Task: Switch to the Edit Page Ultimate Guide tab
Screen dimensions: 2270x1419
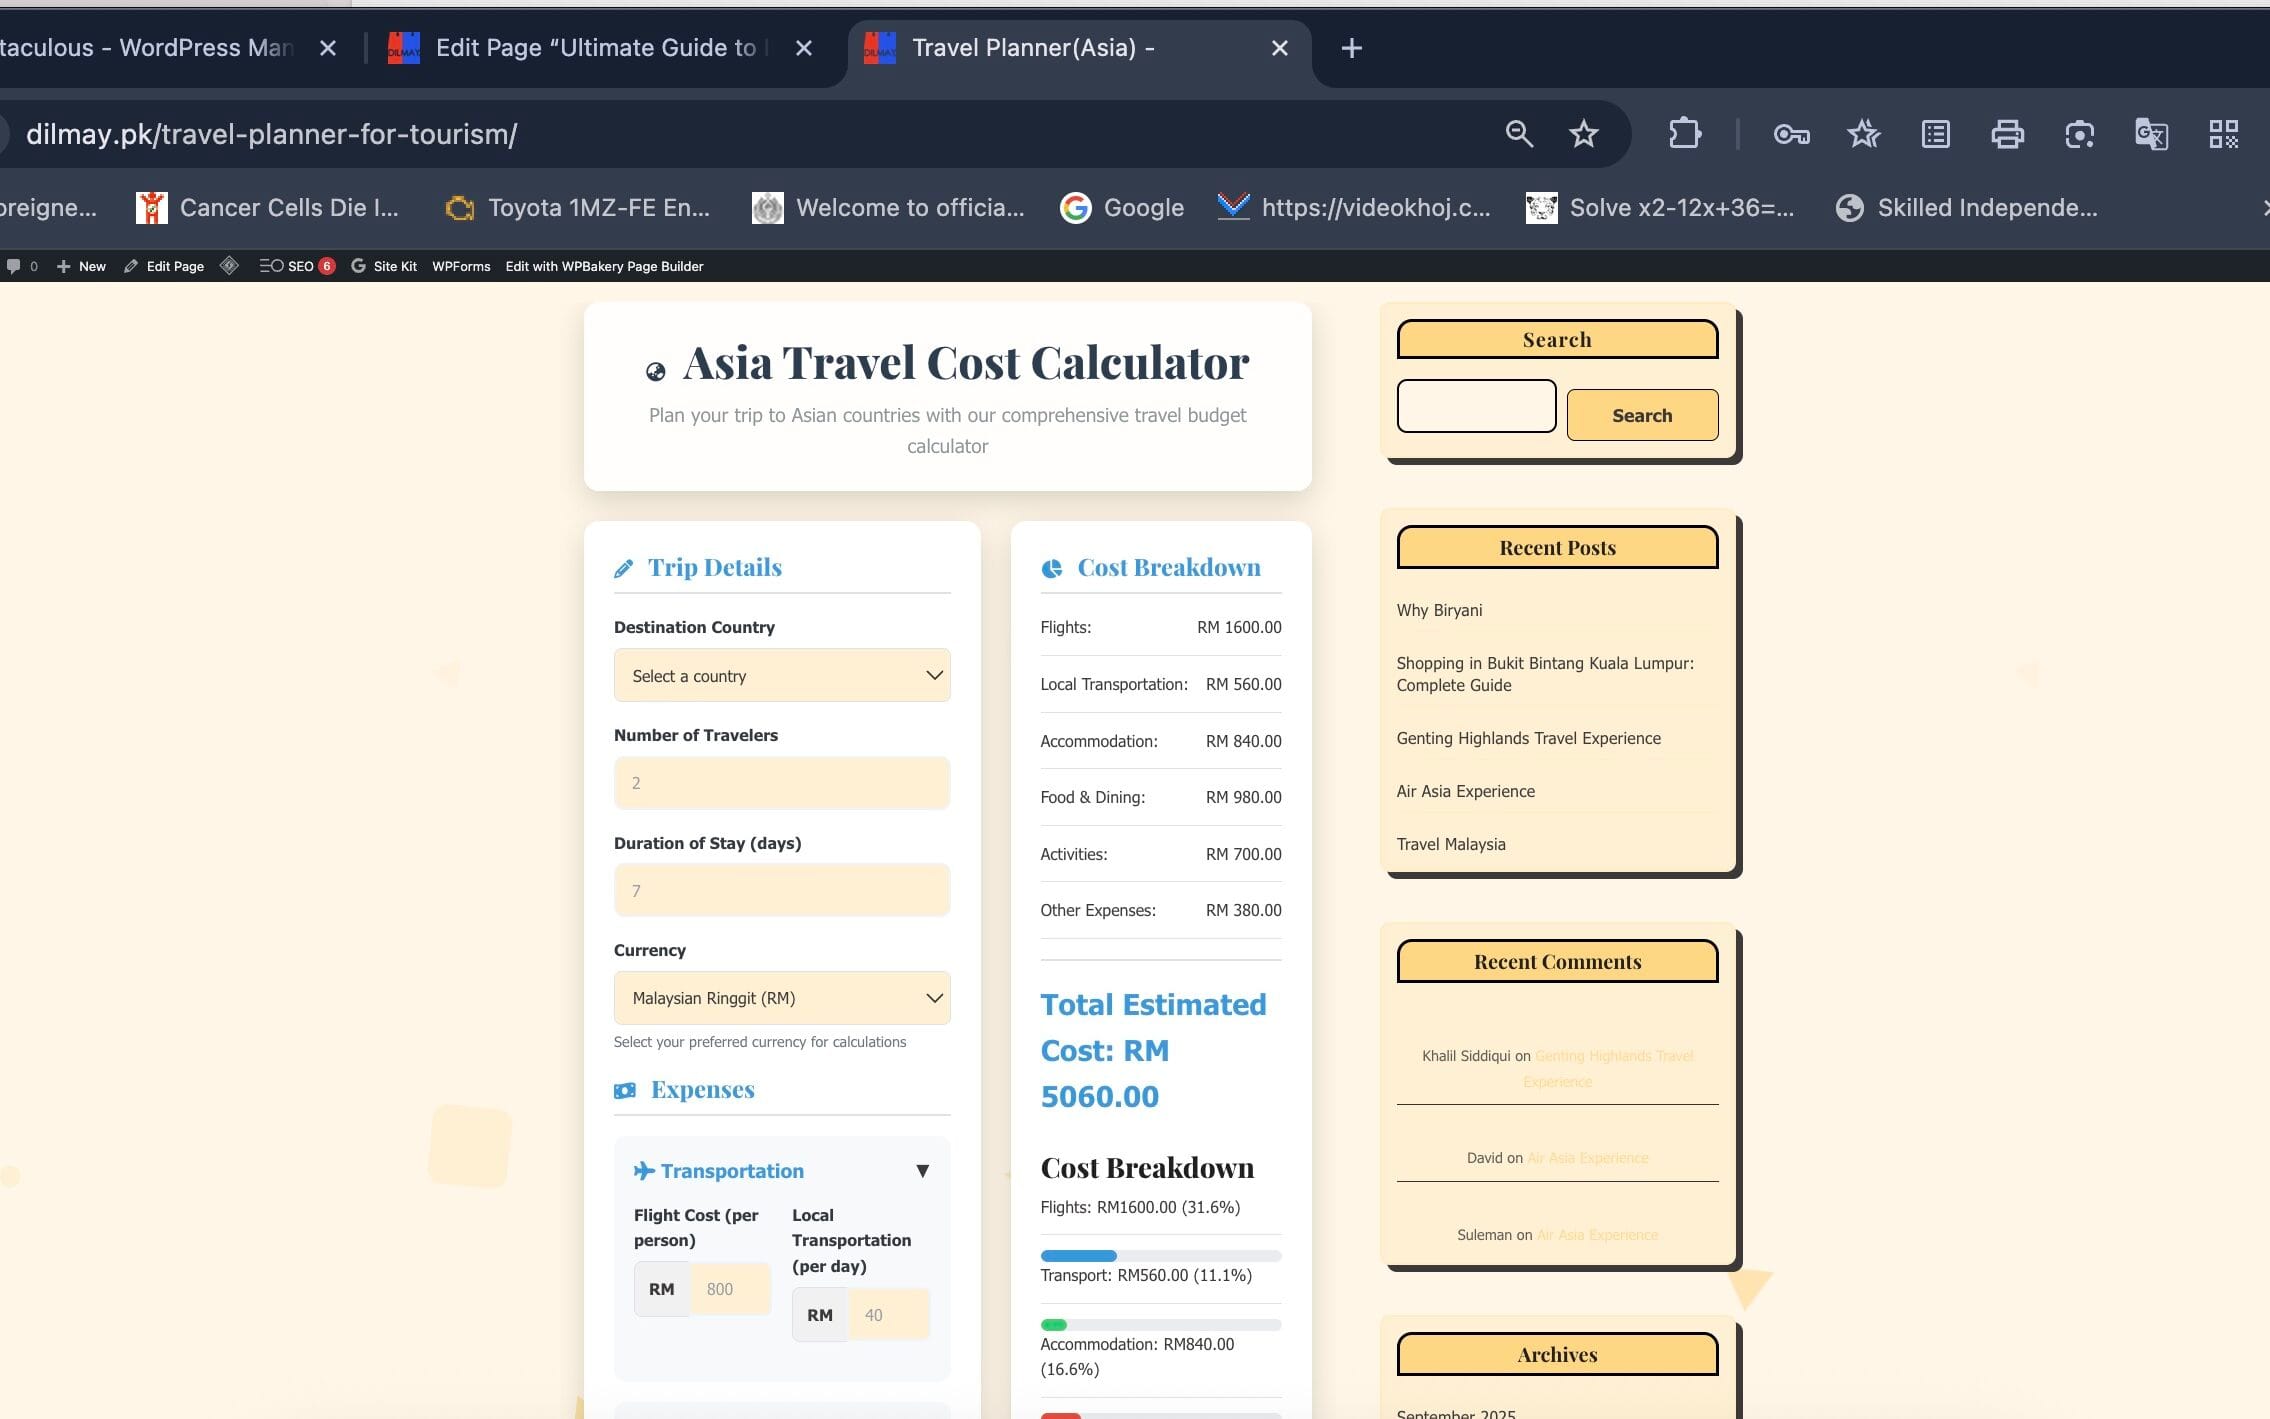Action: pos(595,48)
